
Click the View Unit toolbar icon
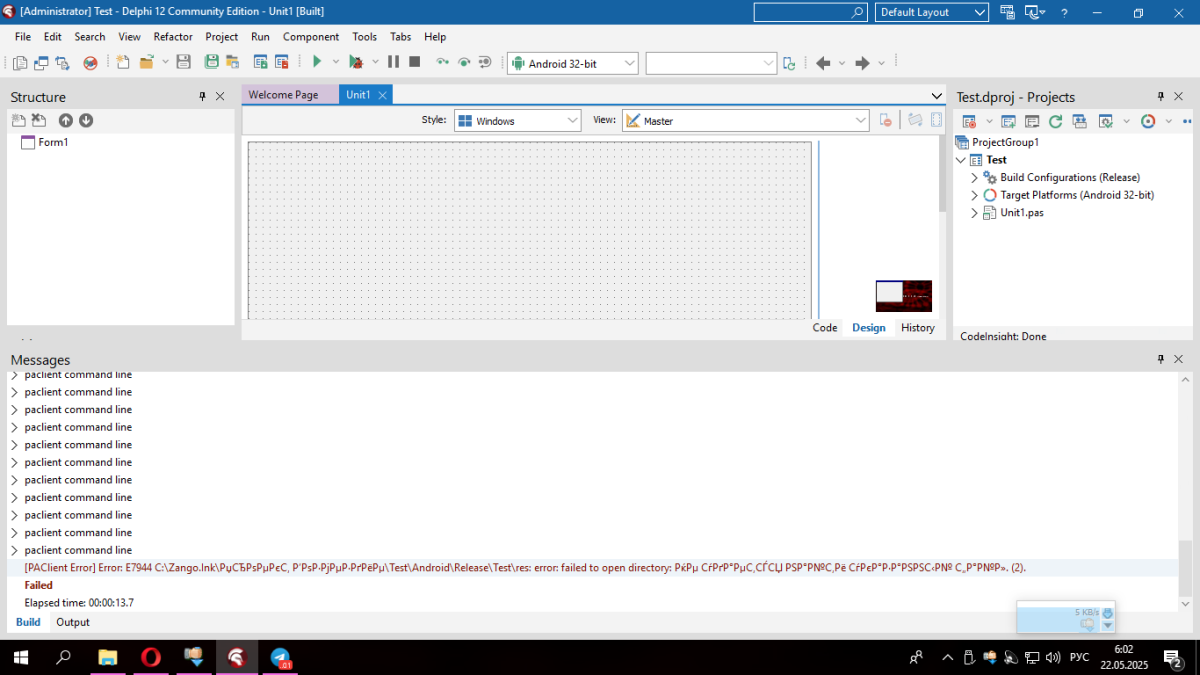click(x=20, y=63)
